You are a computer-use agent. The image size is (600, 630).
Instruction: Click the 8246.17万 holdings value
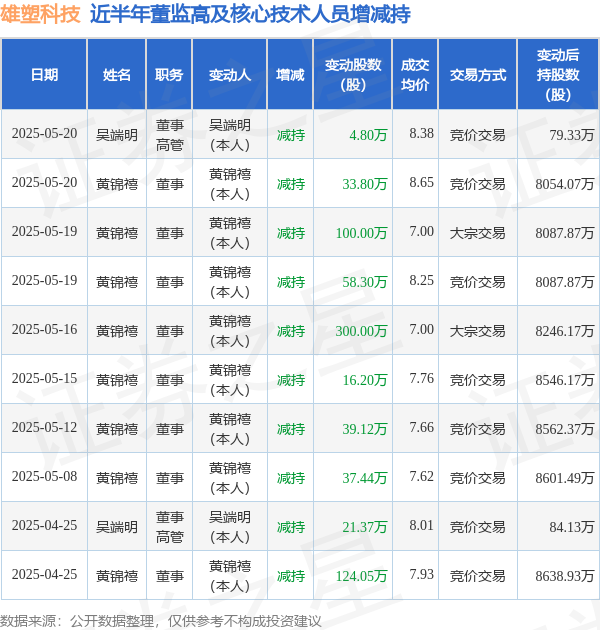(565, 331)
